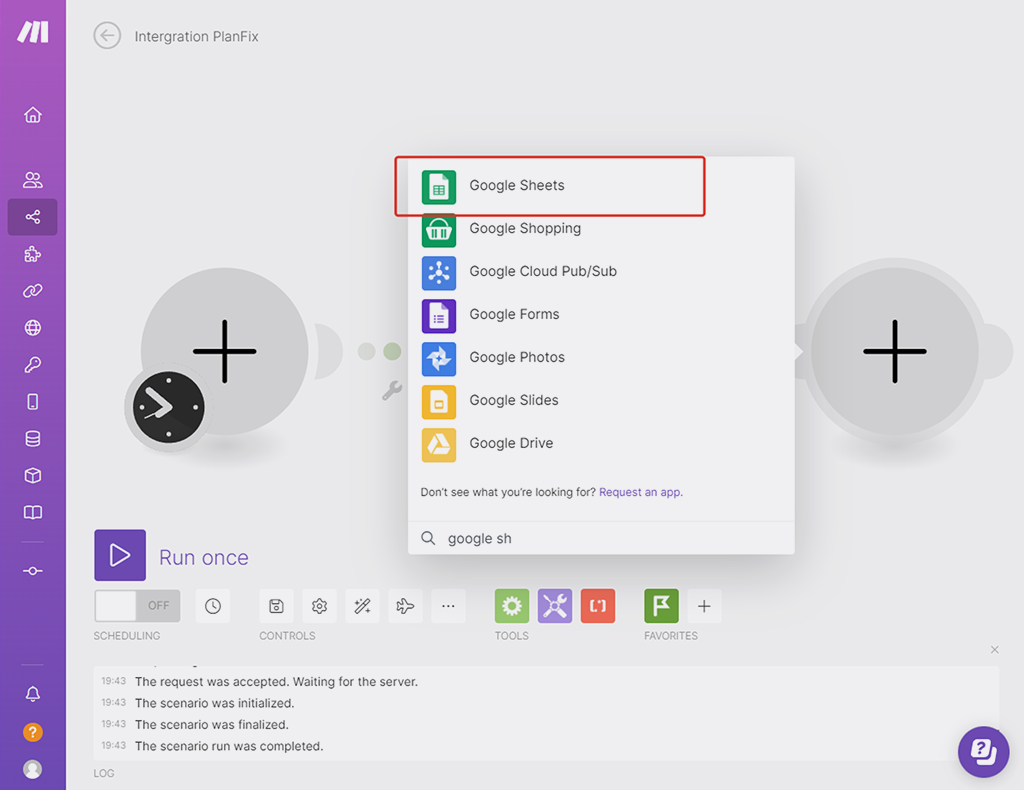Click the Explain flow airplane icon
Screen dimensions: 1024x790
(x=406, y=606)
